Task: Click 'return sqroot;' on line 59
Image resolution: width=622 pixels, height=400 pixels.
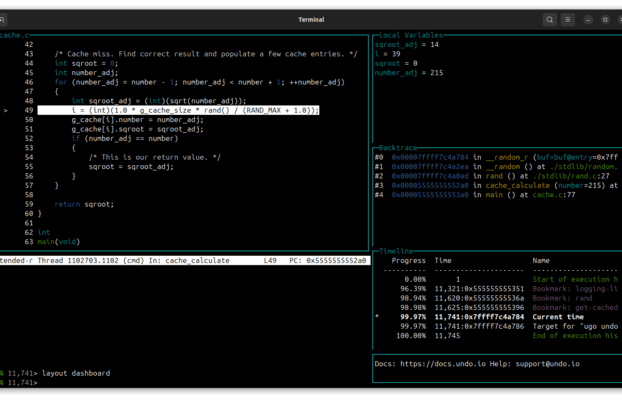Action: 84,204
